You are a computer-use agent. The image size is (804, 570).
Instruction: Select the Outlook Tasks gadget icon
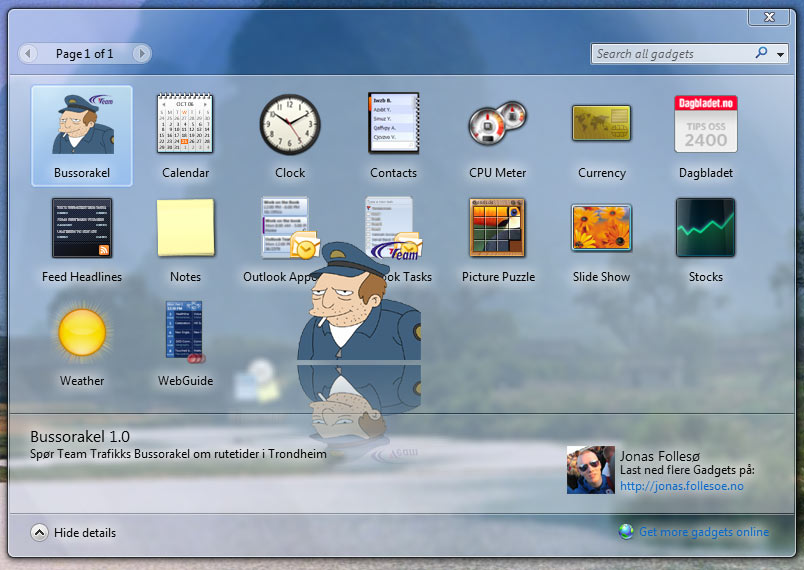point(394,228)
